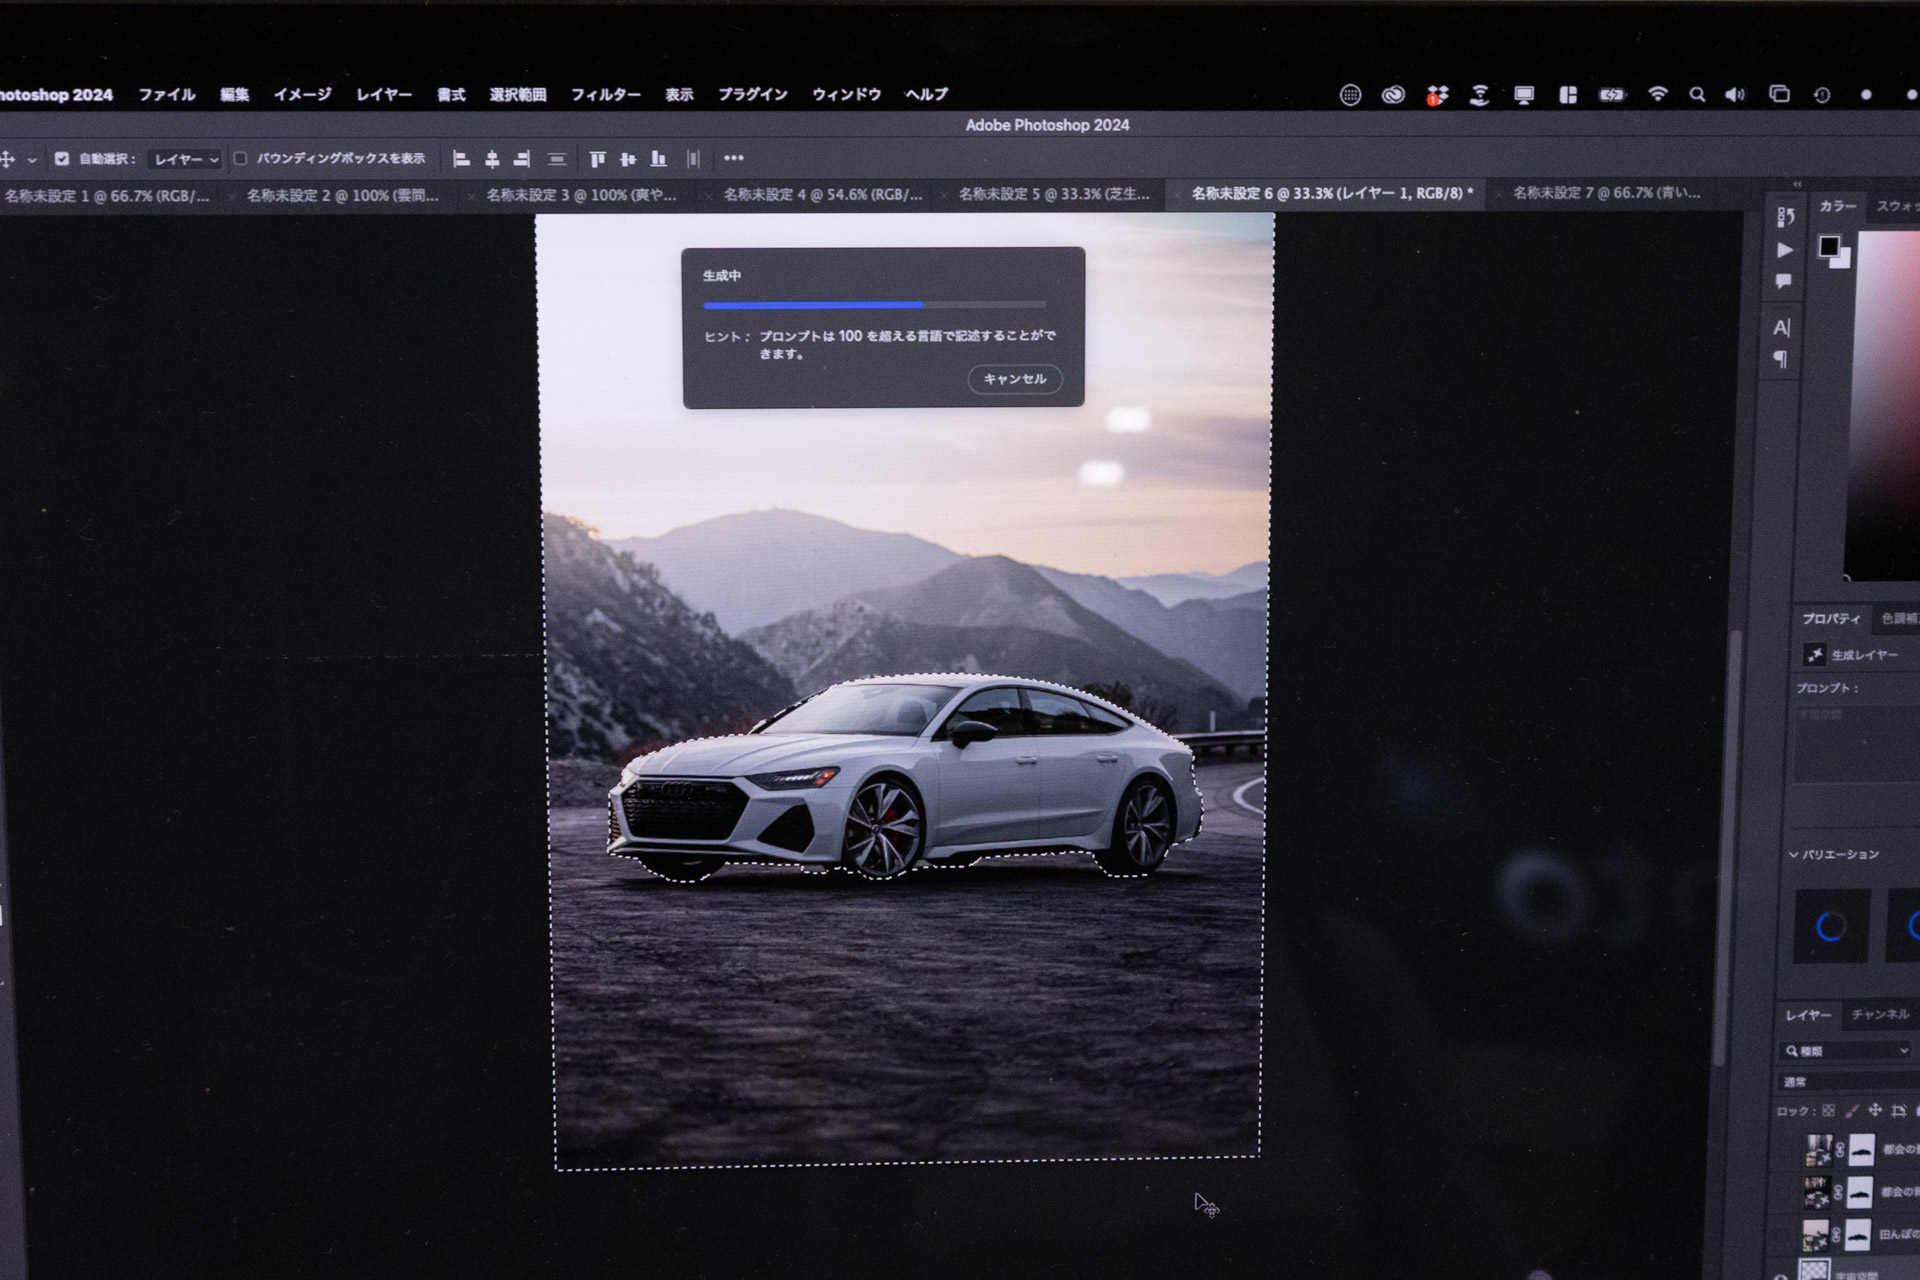Open the Paragraph panel icon

tap(1781, 359)
